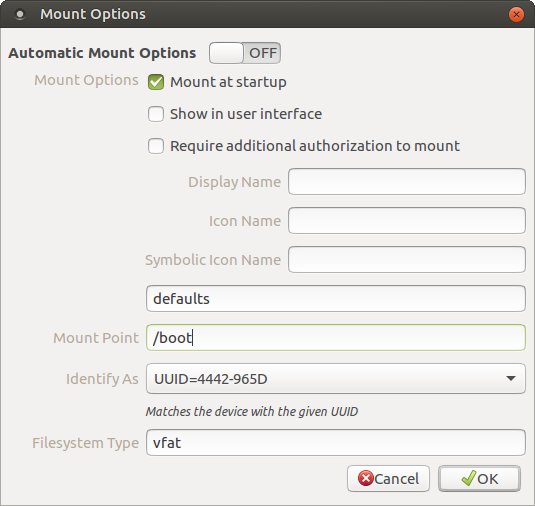Focus the Icon Name text field

click(407, 220)
